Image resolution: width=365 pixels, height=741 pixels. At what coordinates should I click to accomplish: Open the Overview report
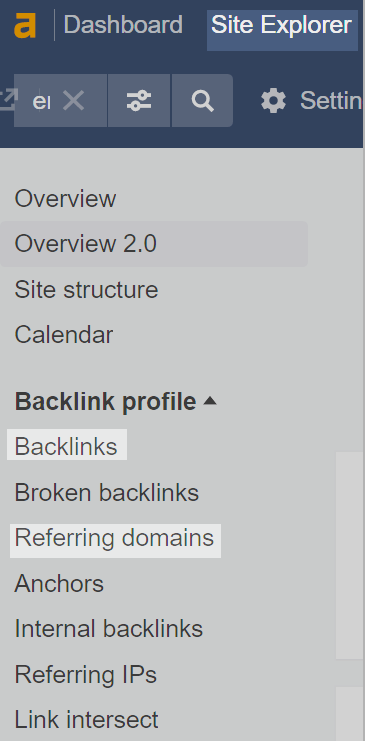65,198
